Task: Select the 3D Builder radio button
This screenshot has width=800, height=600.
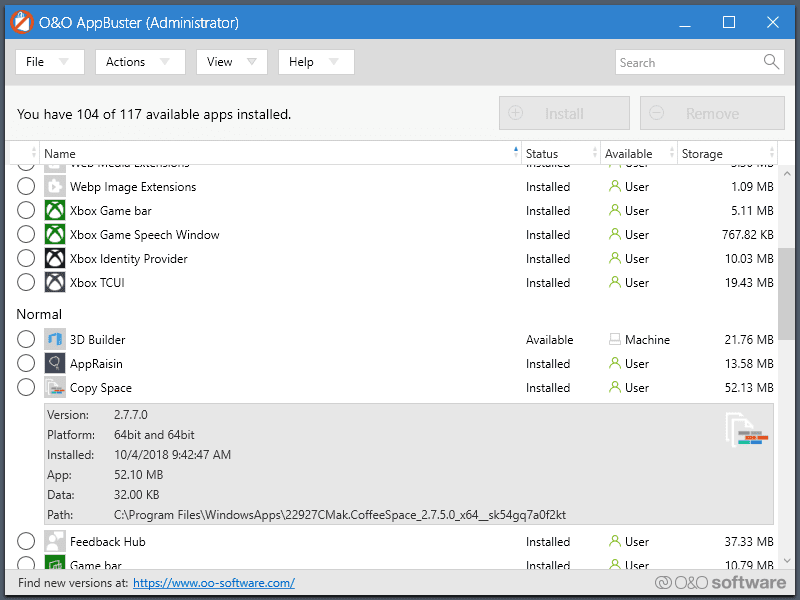Action: pos(26,339)
